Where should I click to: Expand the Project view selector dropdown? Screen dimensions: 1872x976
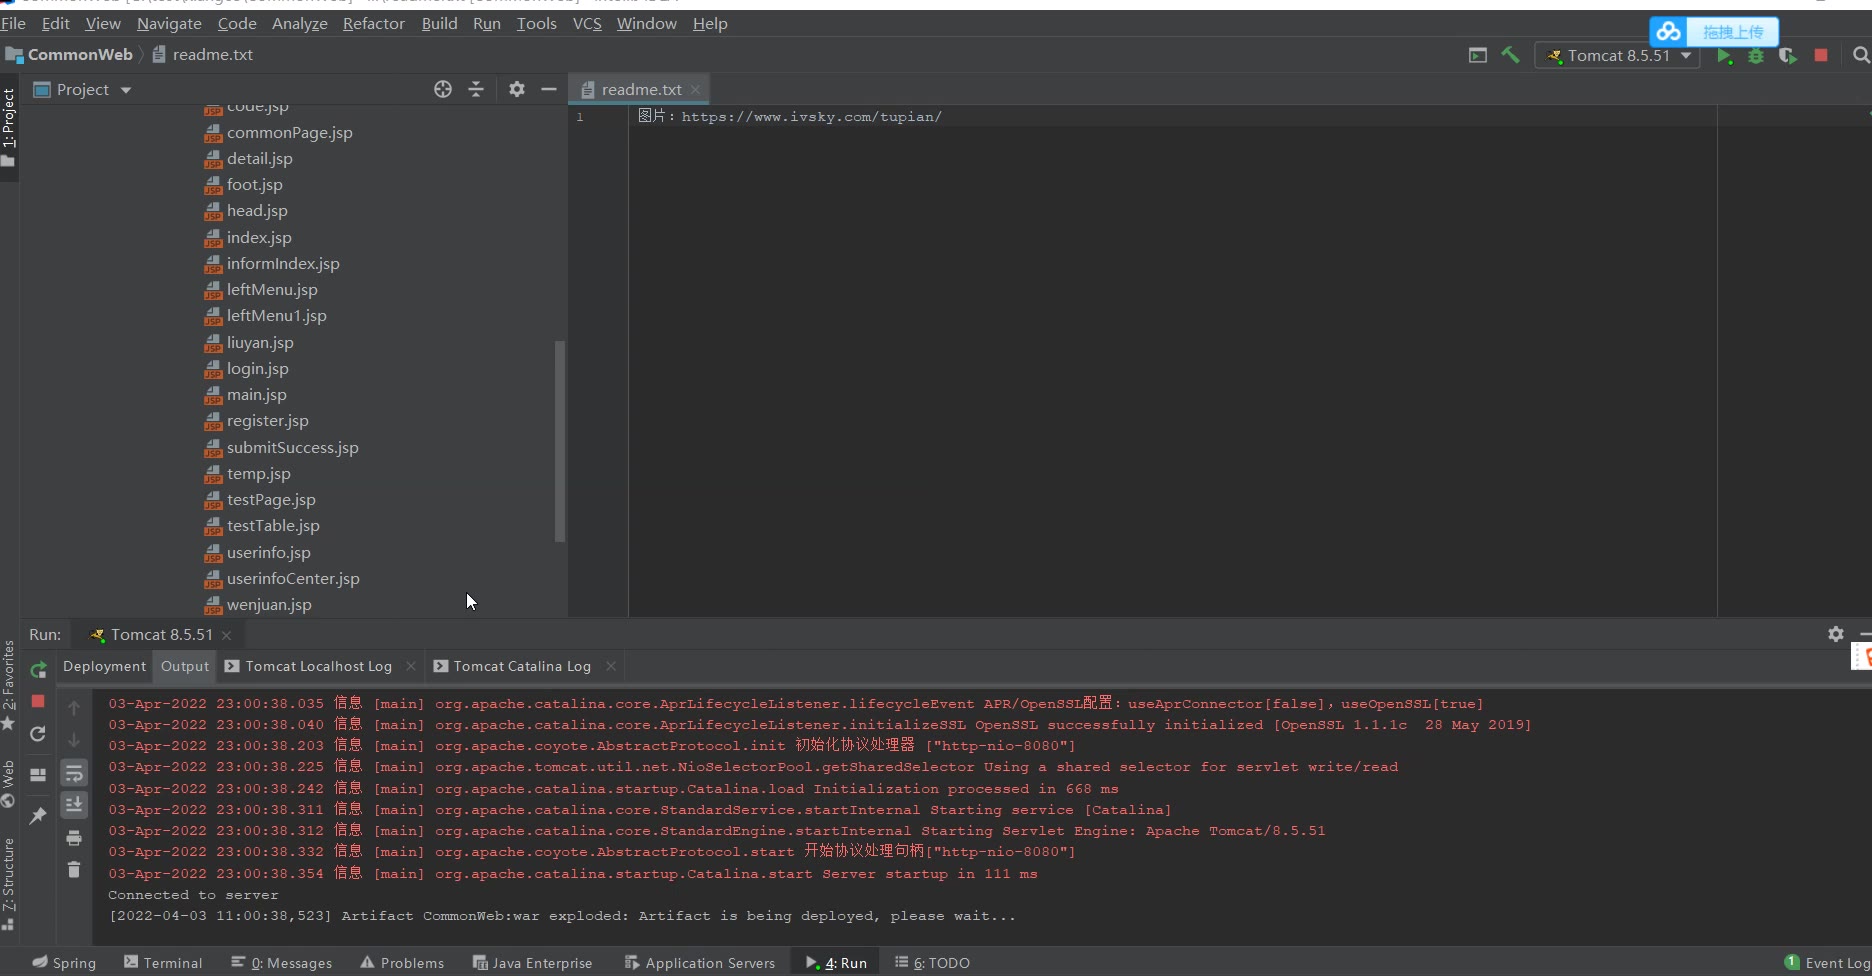[x=126, y=90]
